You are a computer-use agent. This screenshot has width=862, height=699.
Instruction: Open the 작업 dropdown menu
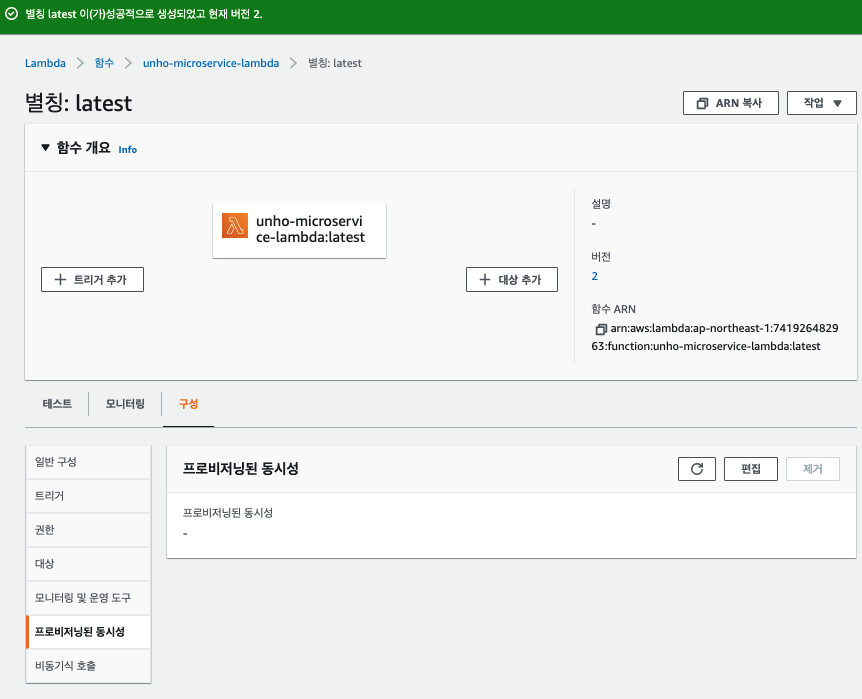click(x=821, y=103)
